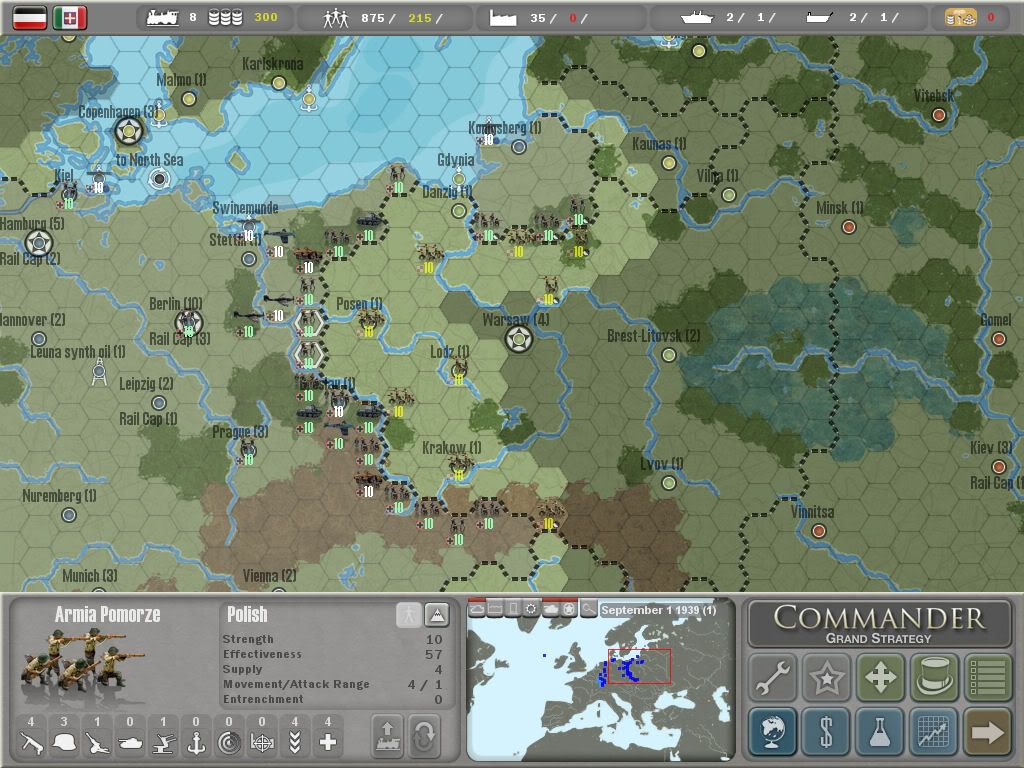Viewport: 1024px width, 768px height.
Task: Click the manpower people icon
Action: click(336, 18)
